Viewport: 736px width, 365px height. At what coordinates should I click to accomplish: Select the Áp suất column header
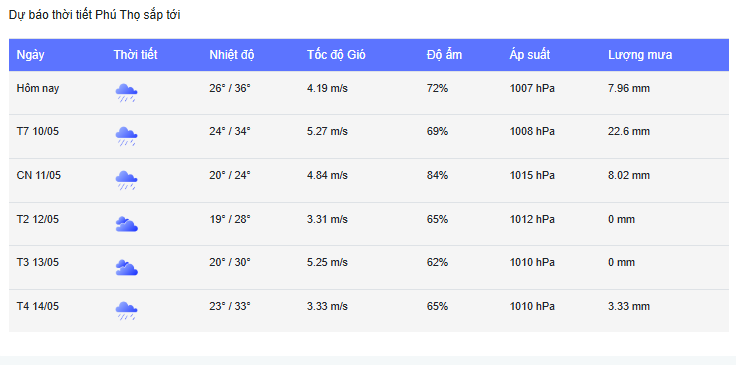(x=530, y=55)
